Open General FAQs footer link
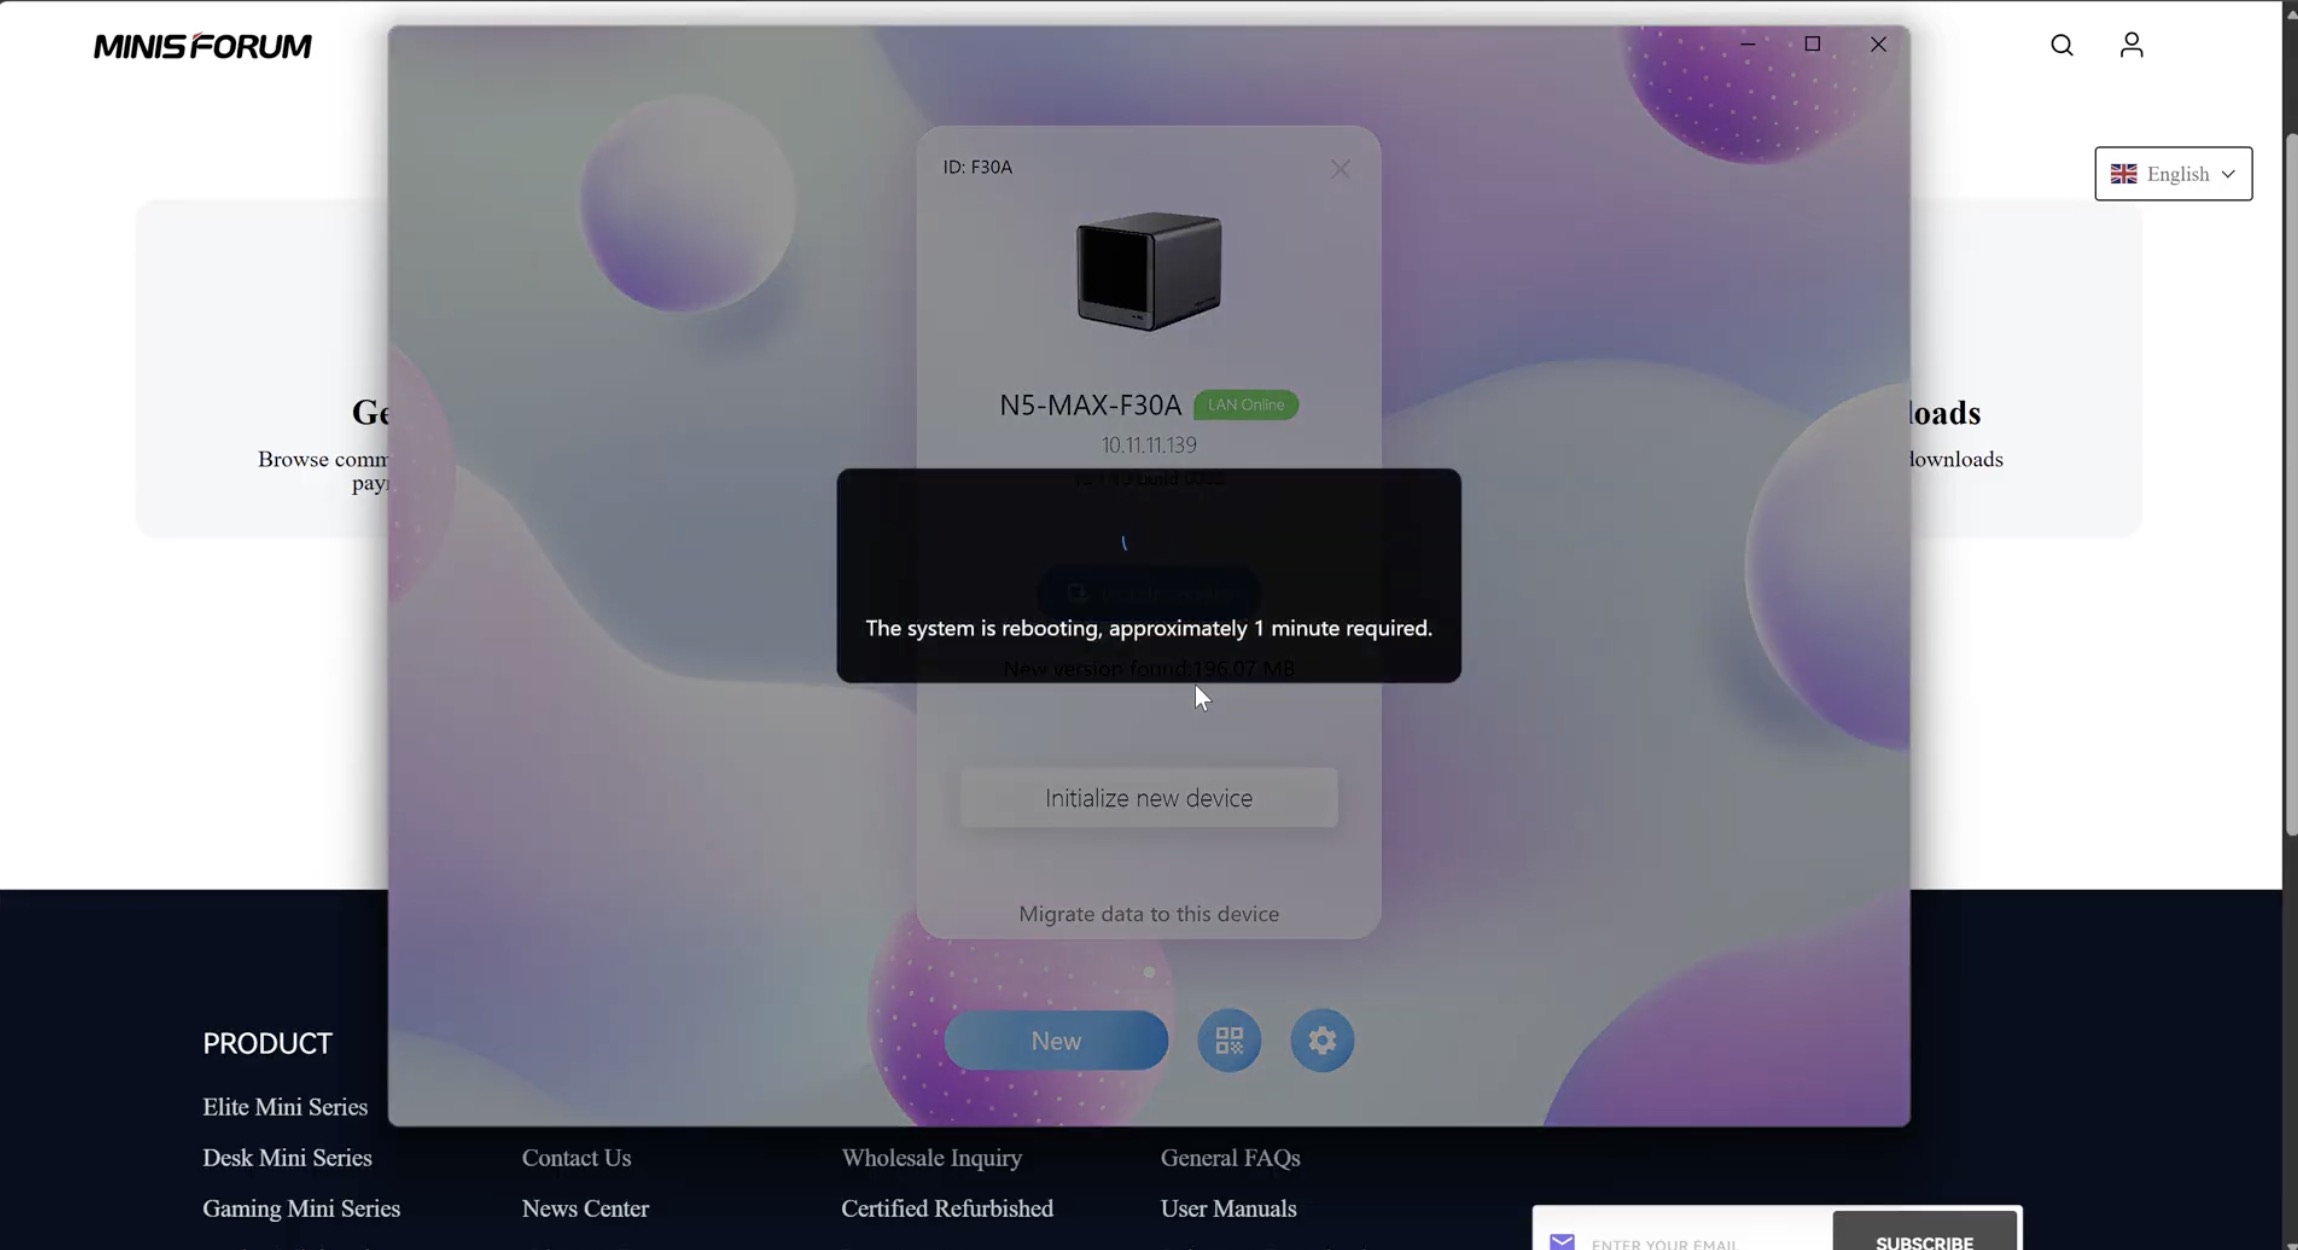2298x1250 pixels. tap(1230, 1158)
